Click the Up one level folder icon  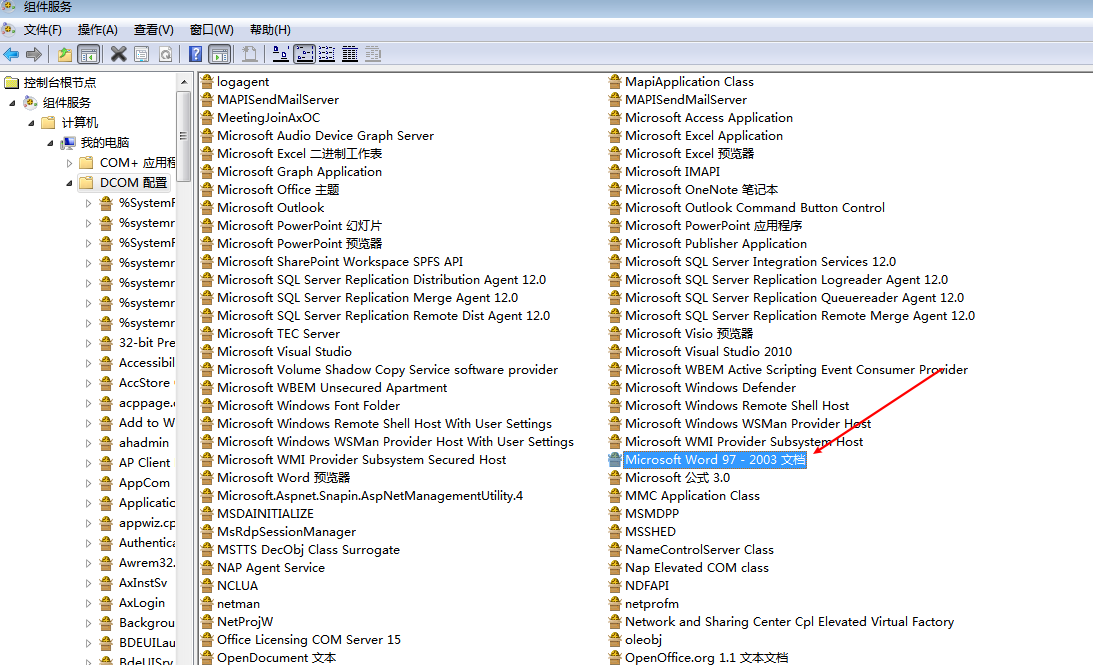click(64, 54)
